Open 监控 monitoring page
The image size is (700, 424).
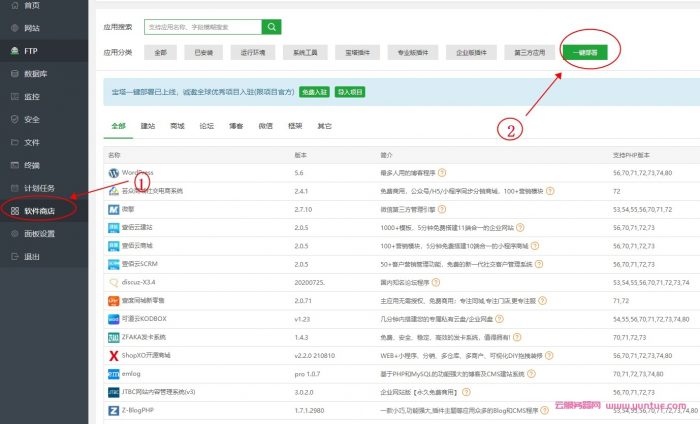tap(32, 96)
